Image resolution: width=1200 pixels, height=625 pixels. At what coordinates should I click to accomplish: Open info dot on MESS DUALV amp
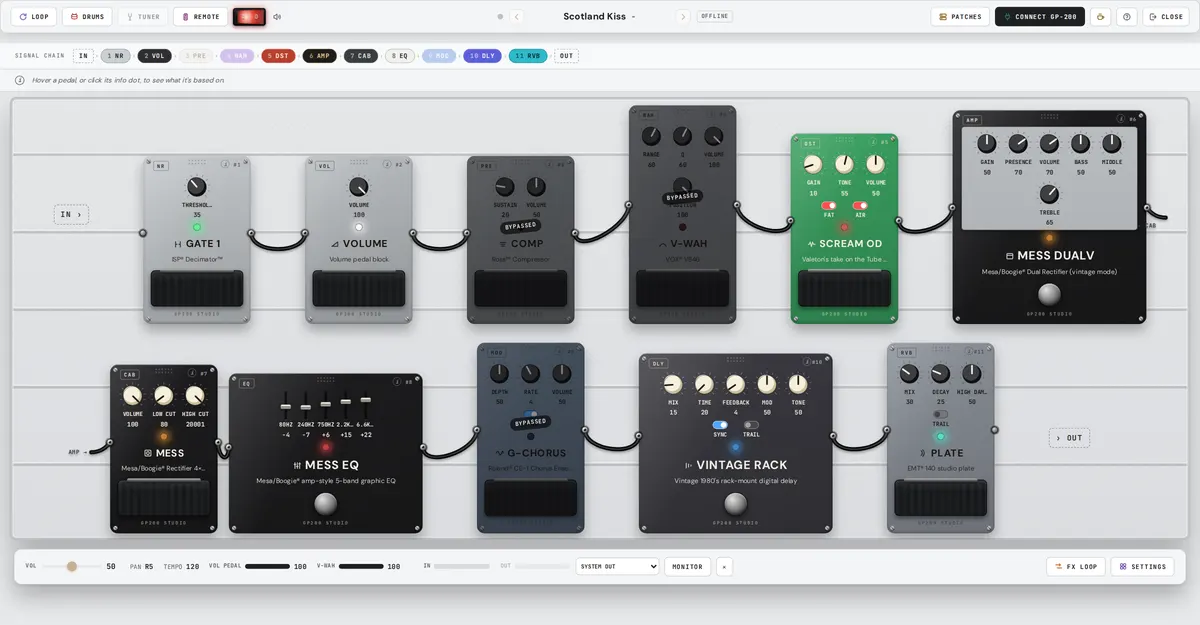pyautogui.click(x=1120, y=119)
